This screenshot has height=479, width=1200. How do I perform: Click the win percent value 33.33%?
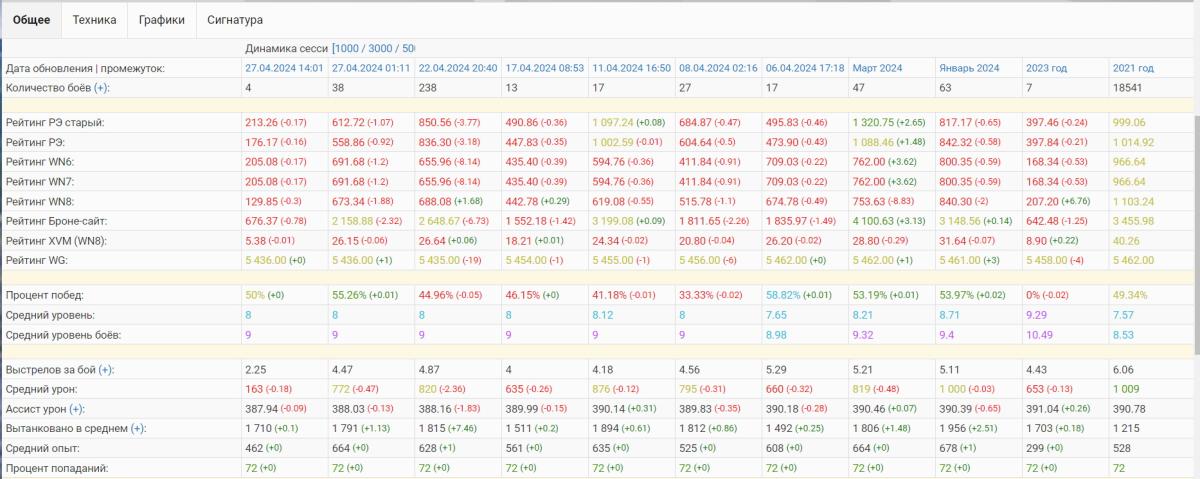coord(697,296)
